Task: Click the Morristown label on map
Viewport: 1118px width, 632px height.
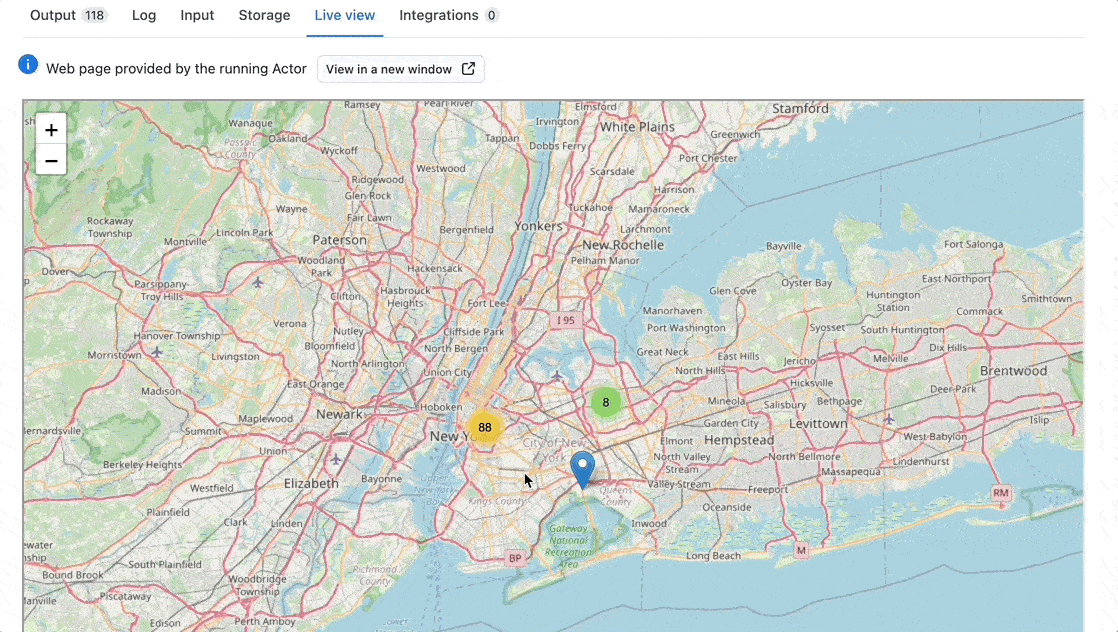Action: pos(115,355)
